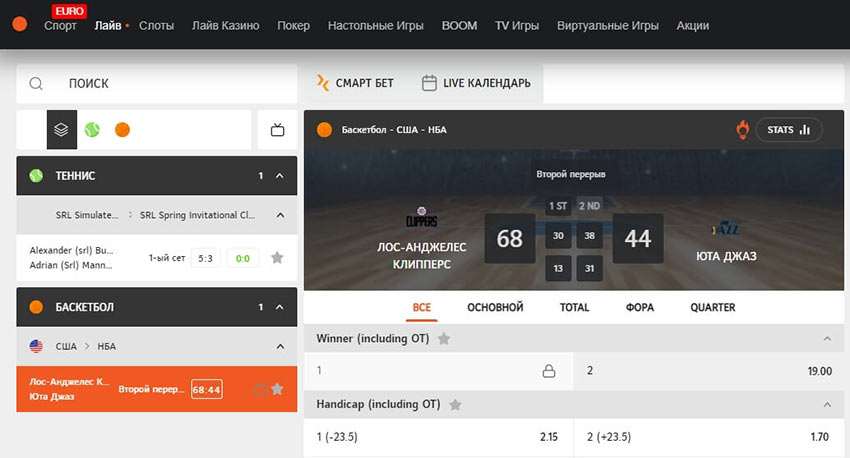Switch to ФОРА markets tab

pyautogui.click(x=640, y=307)
